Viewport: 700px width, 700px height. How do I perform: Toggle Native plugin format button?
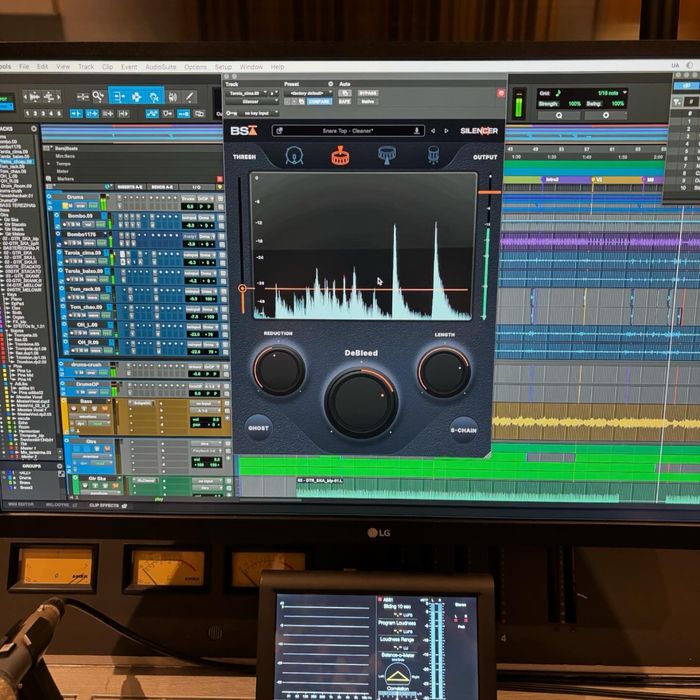pyautogui.click(x=368, y=101)
